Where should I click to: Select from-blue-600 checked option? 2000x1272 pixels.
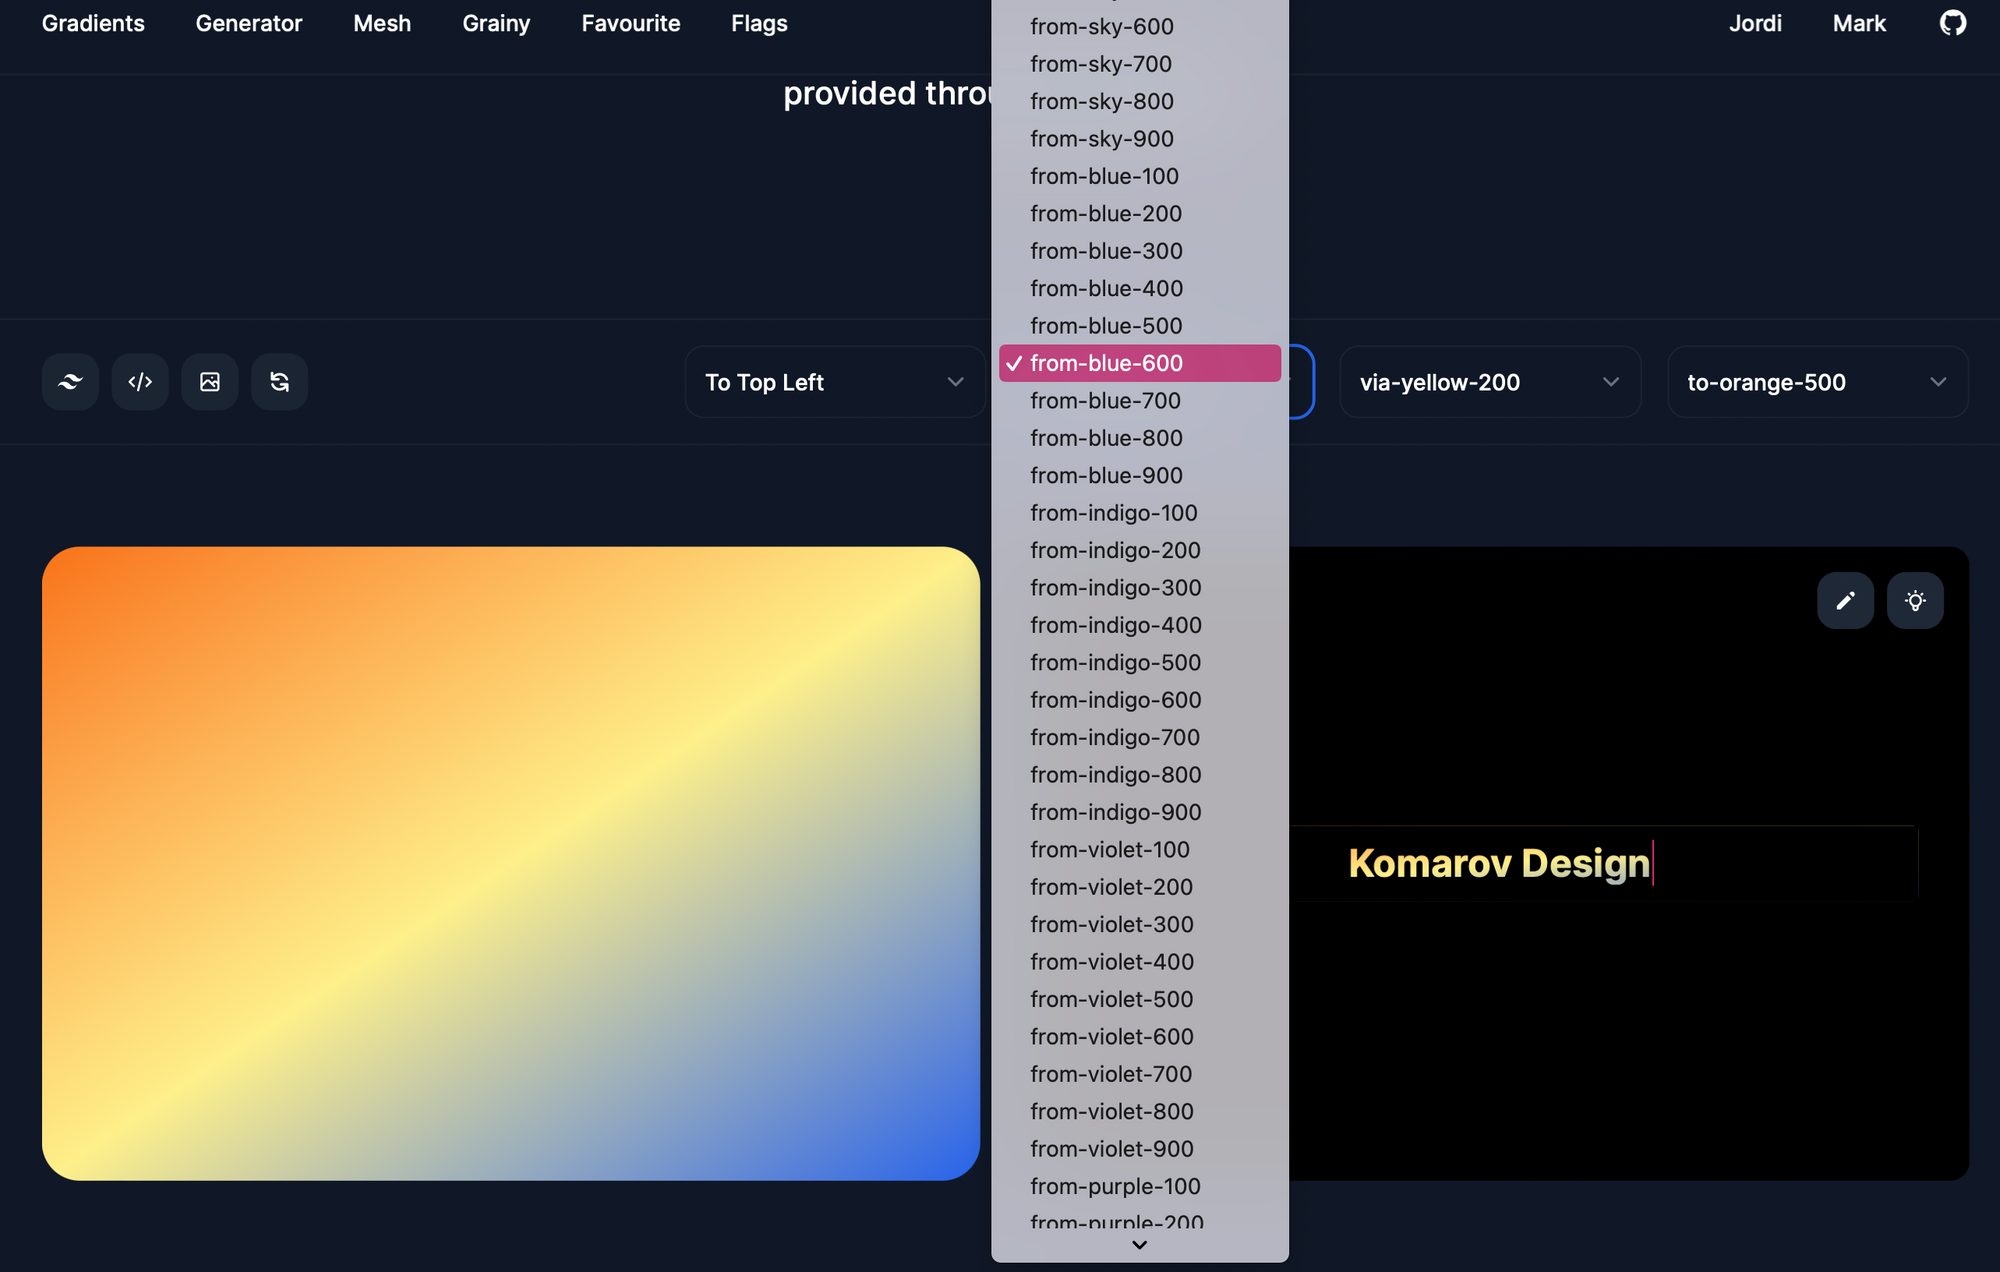1139,363
